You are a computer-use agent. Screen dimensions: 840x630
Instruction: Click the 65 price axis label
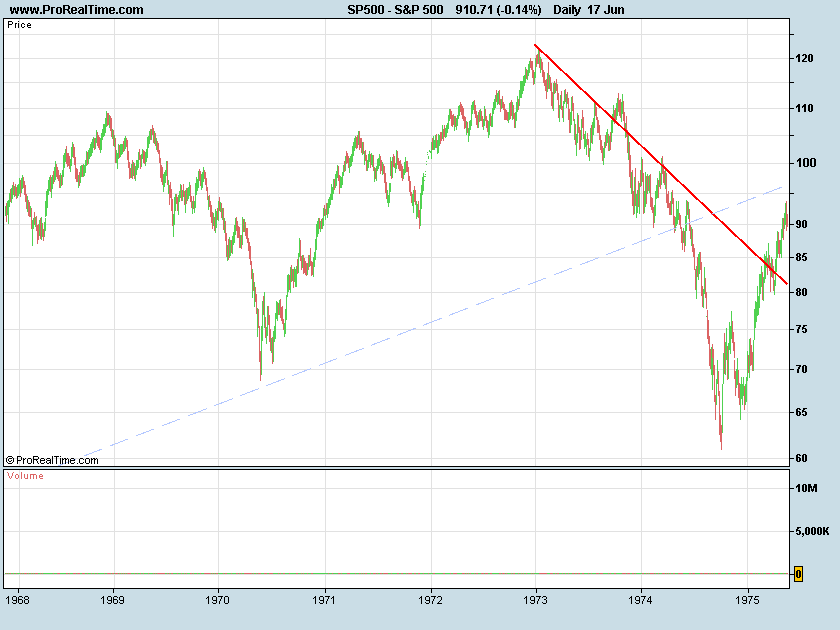tap(801, 412)
